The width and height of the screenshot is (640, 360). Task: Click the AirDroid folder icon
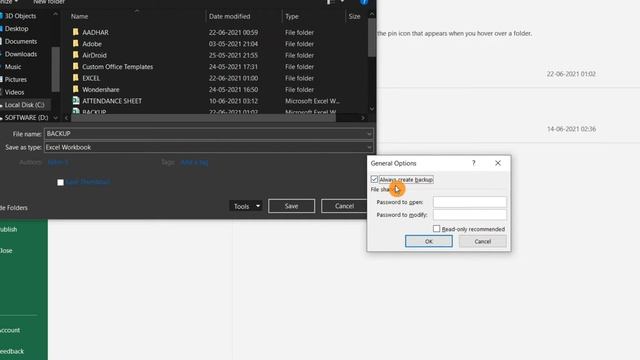(x=76, y=55)
